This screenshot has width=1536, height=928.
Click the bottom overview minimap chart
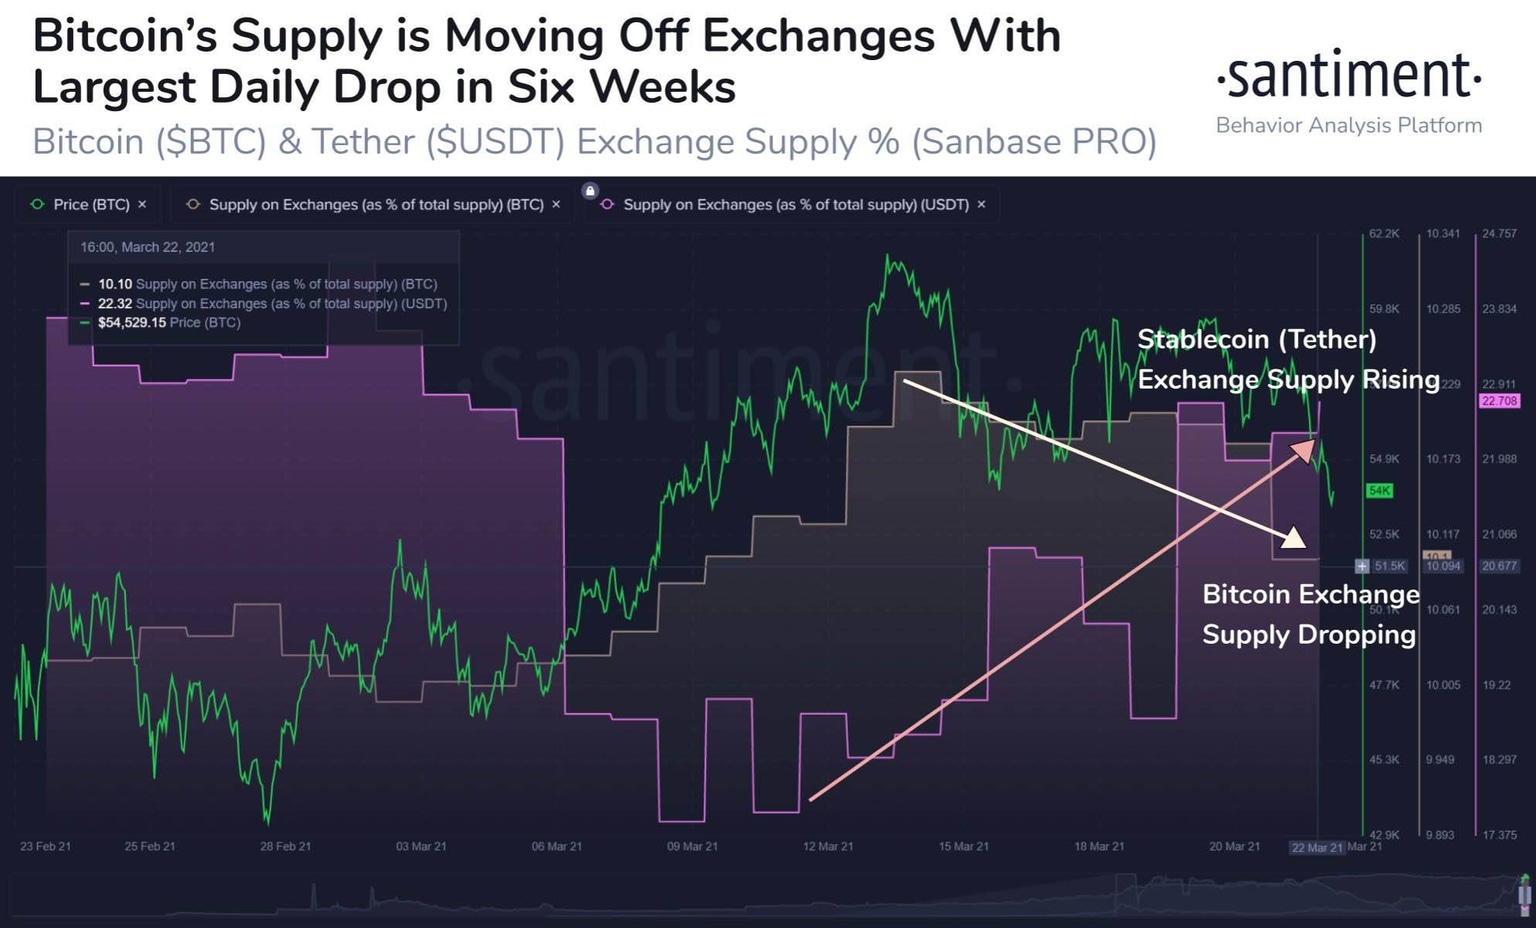click(x=760, y=895)
